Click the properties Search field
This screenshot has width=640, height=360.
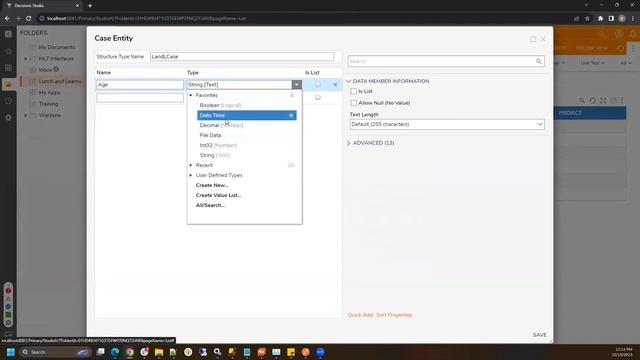(x=446, y=61)
